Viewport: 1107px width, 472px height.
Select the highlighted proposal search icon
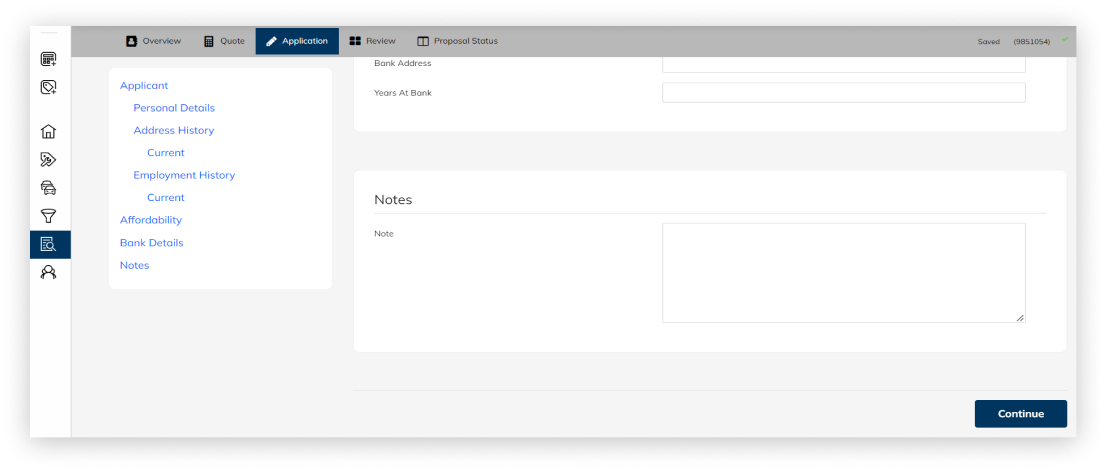coord(48,245)
